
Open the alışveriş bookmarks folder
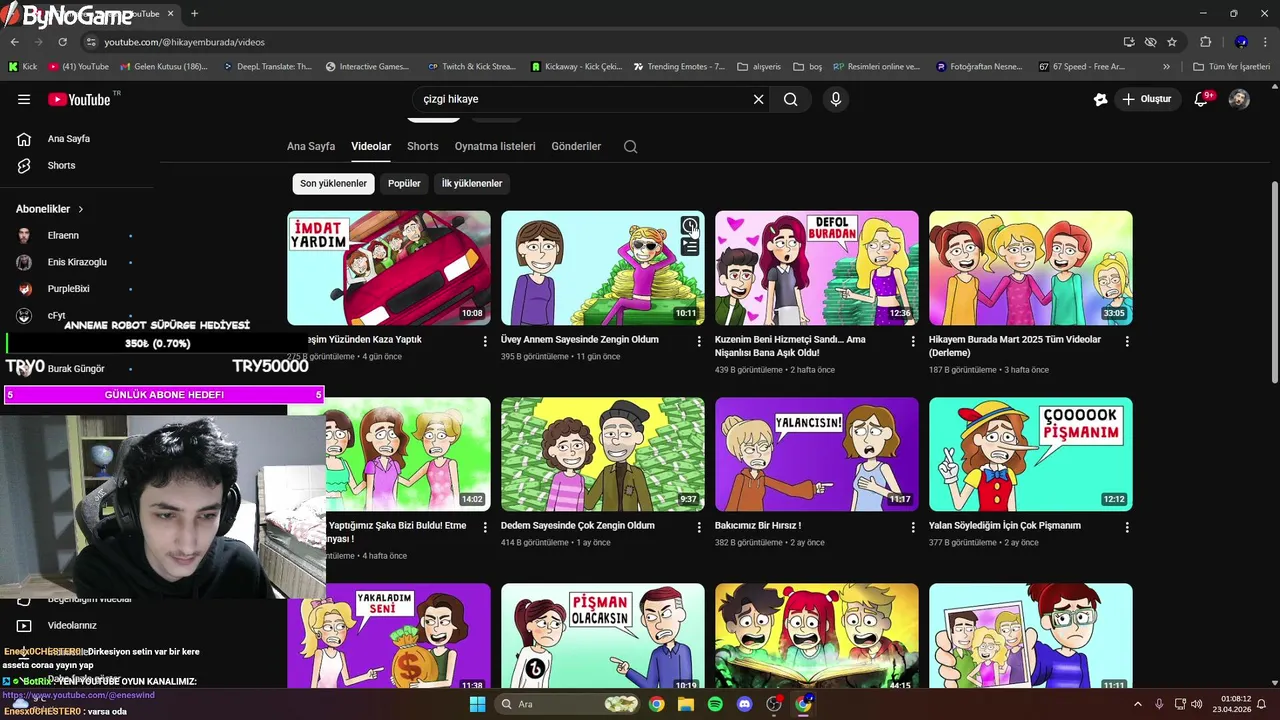click(x=759, y=67)
